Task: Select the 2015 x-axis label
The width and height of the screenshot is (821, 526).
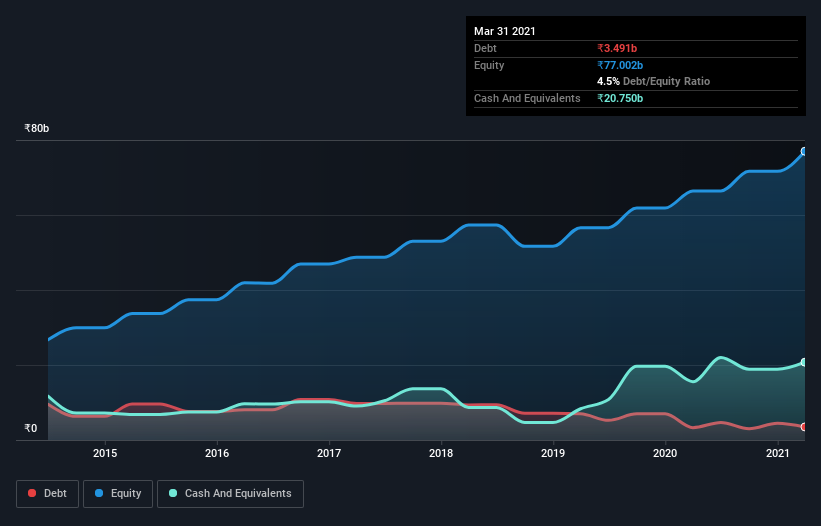Action: pyautogui.click(x=105, y=453)
